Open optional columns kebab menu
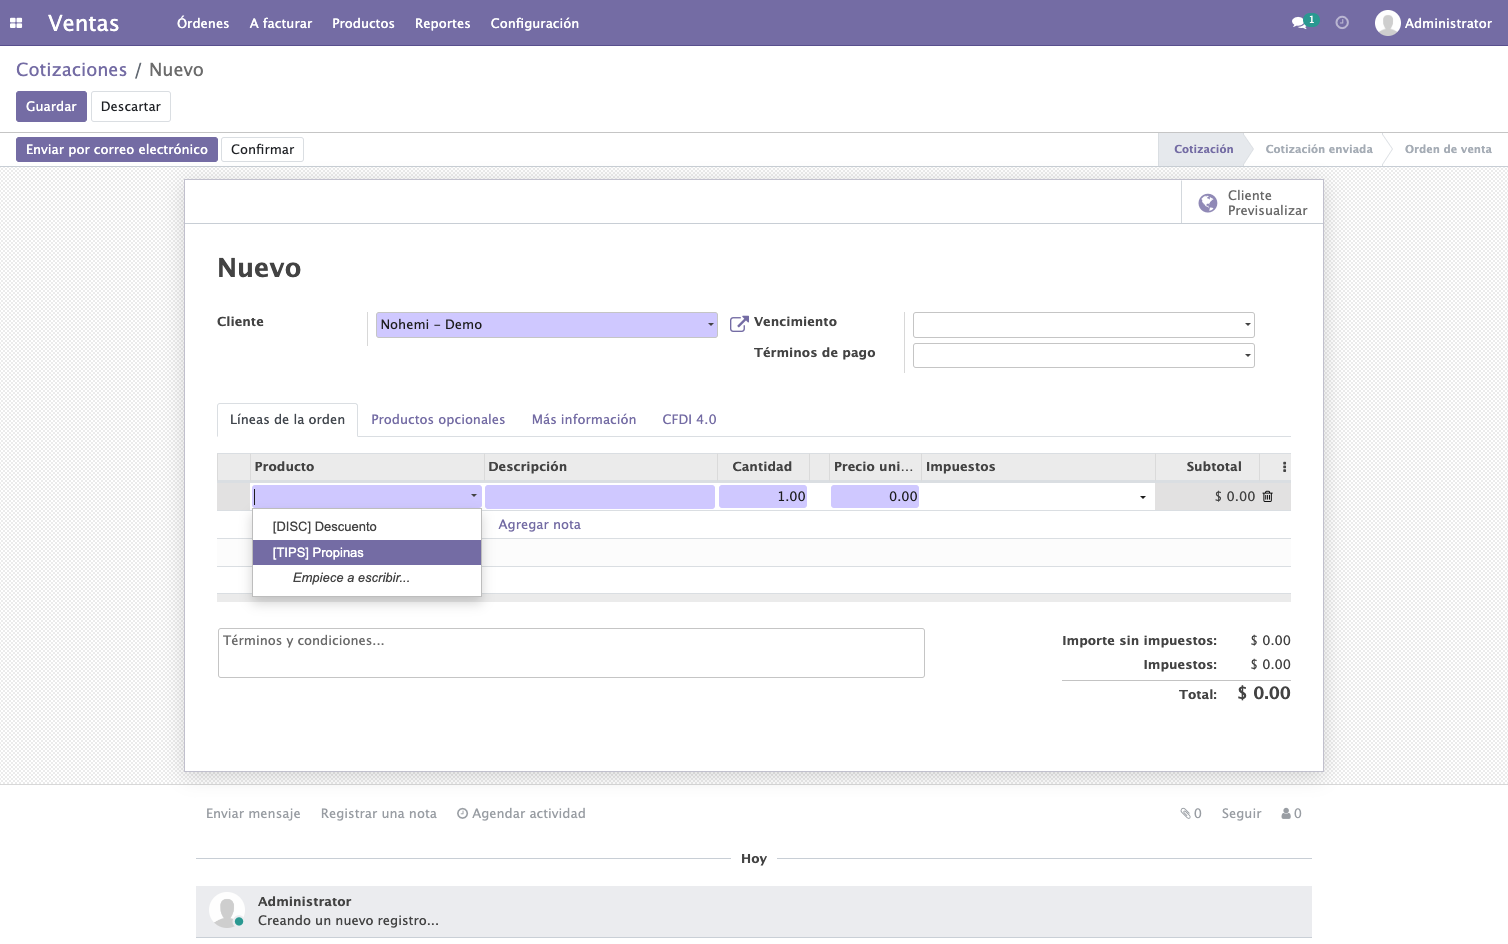 1284,467
